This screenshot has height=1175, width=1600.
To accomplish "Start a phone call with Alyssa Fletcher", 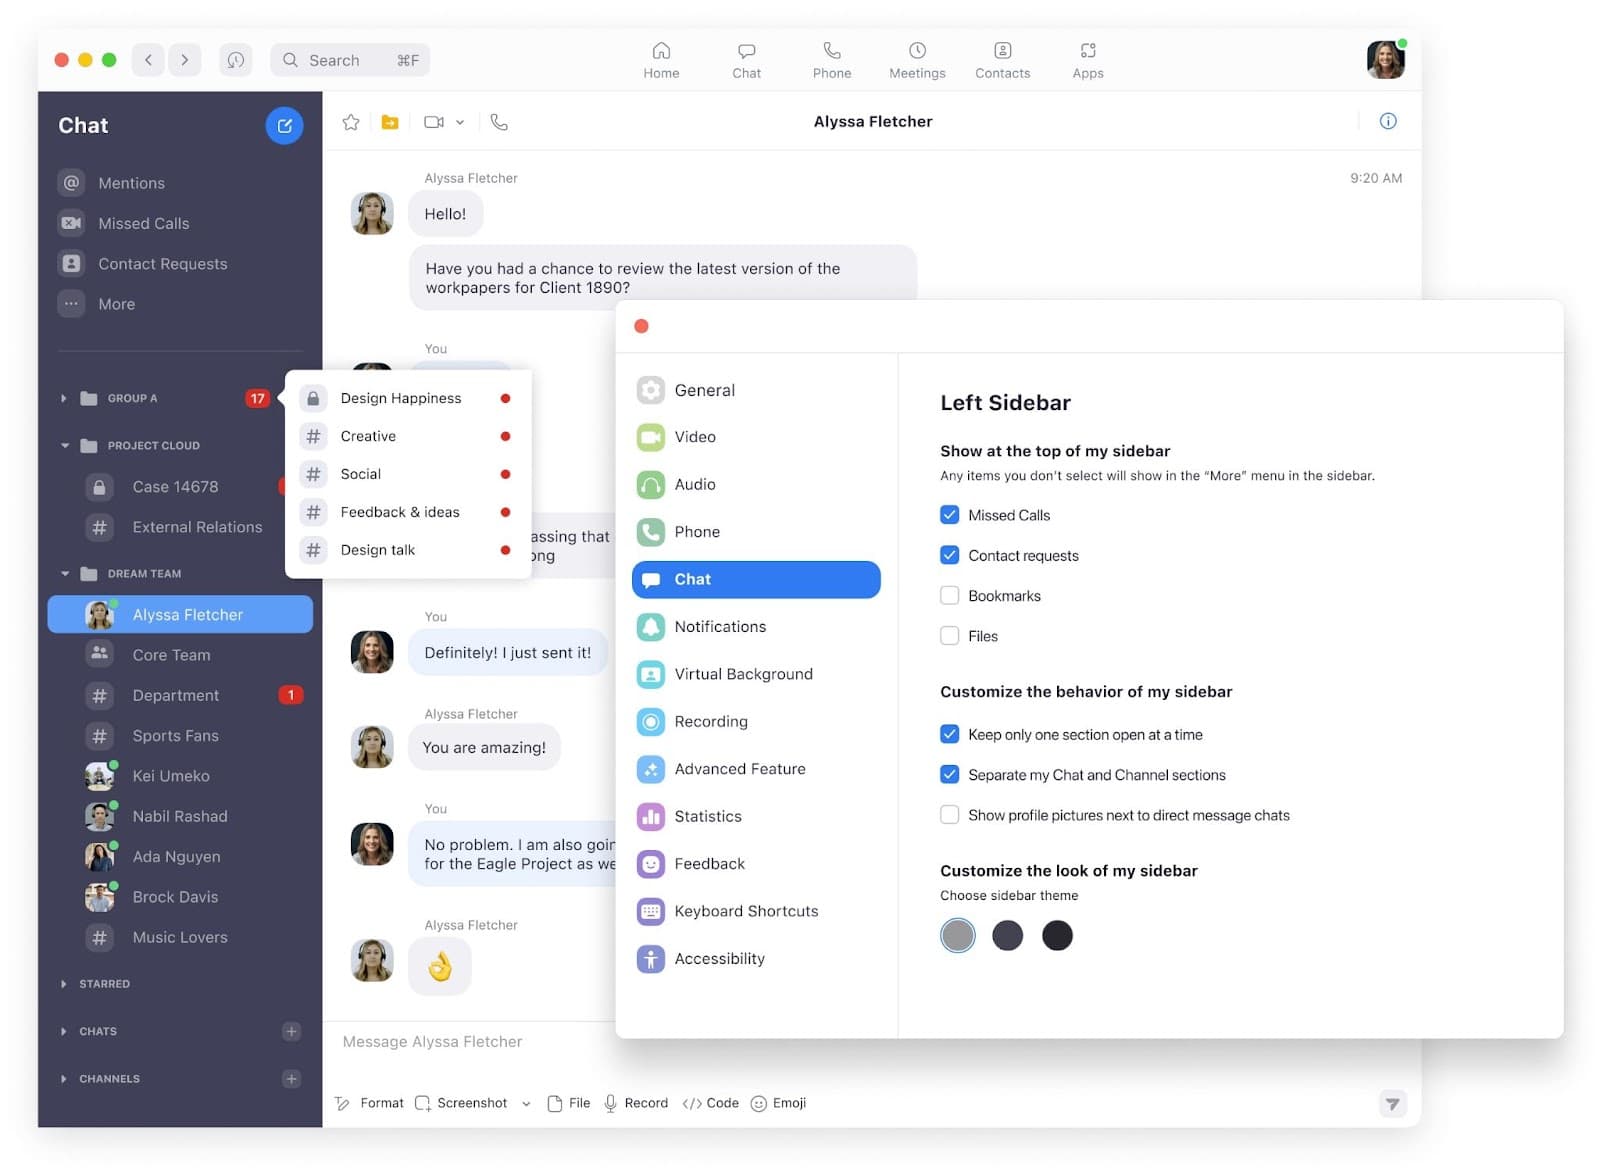I will coord(499,122).
